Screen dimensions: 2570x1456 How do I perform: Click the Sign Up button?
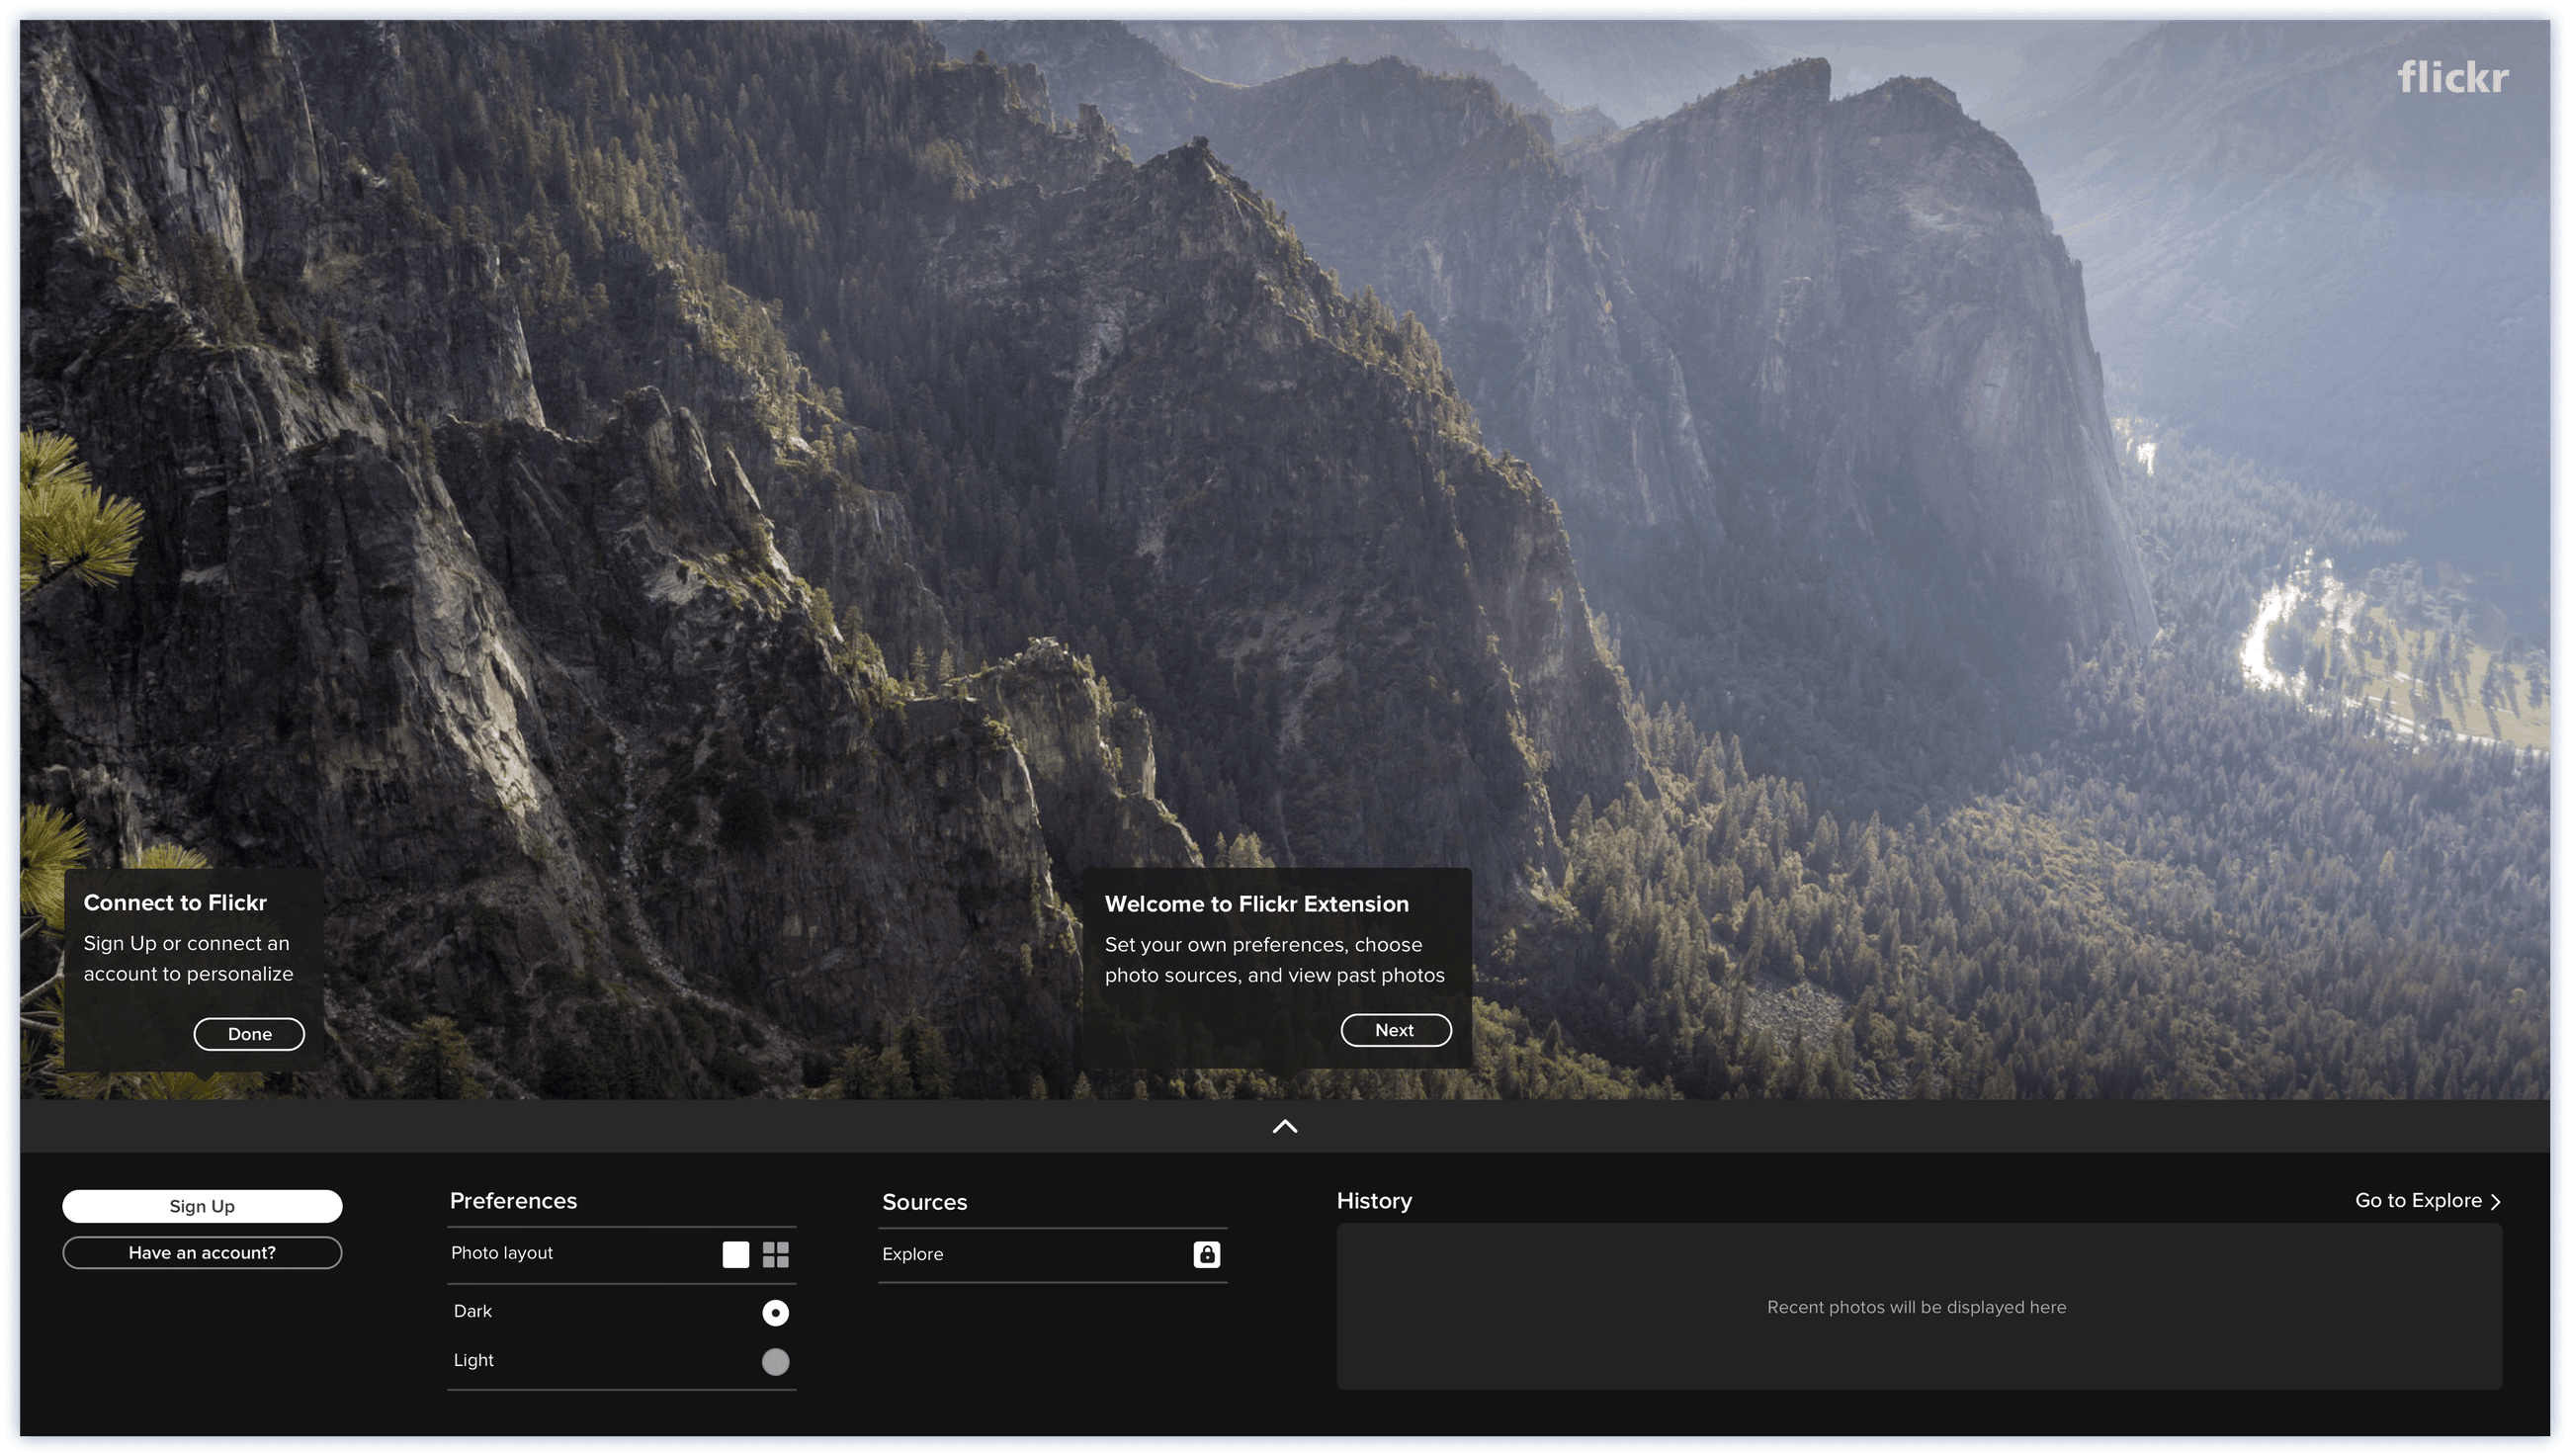[202, 1206]
